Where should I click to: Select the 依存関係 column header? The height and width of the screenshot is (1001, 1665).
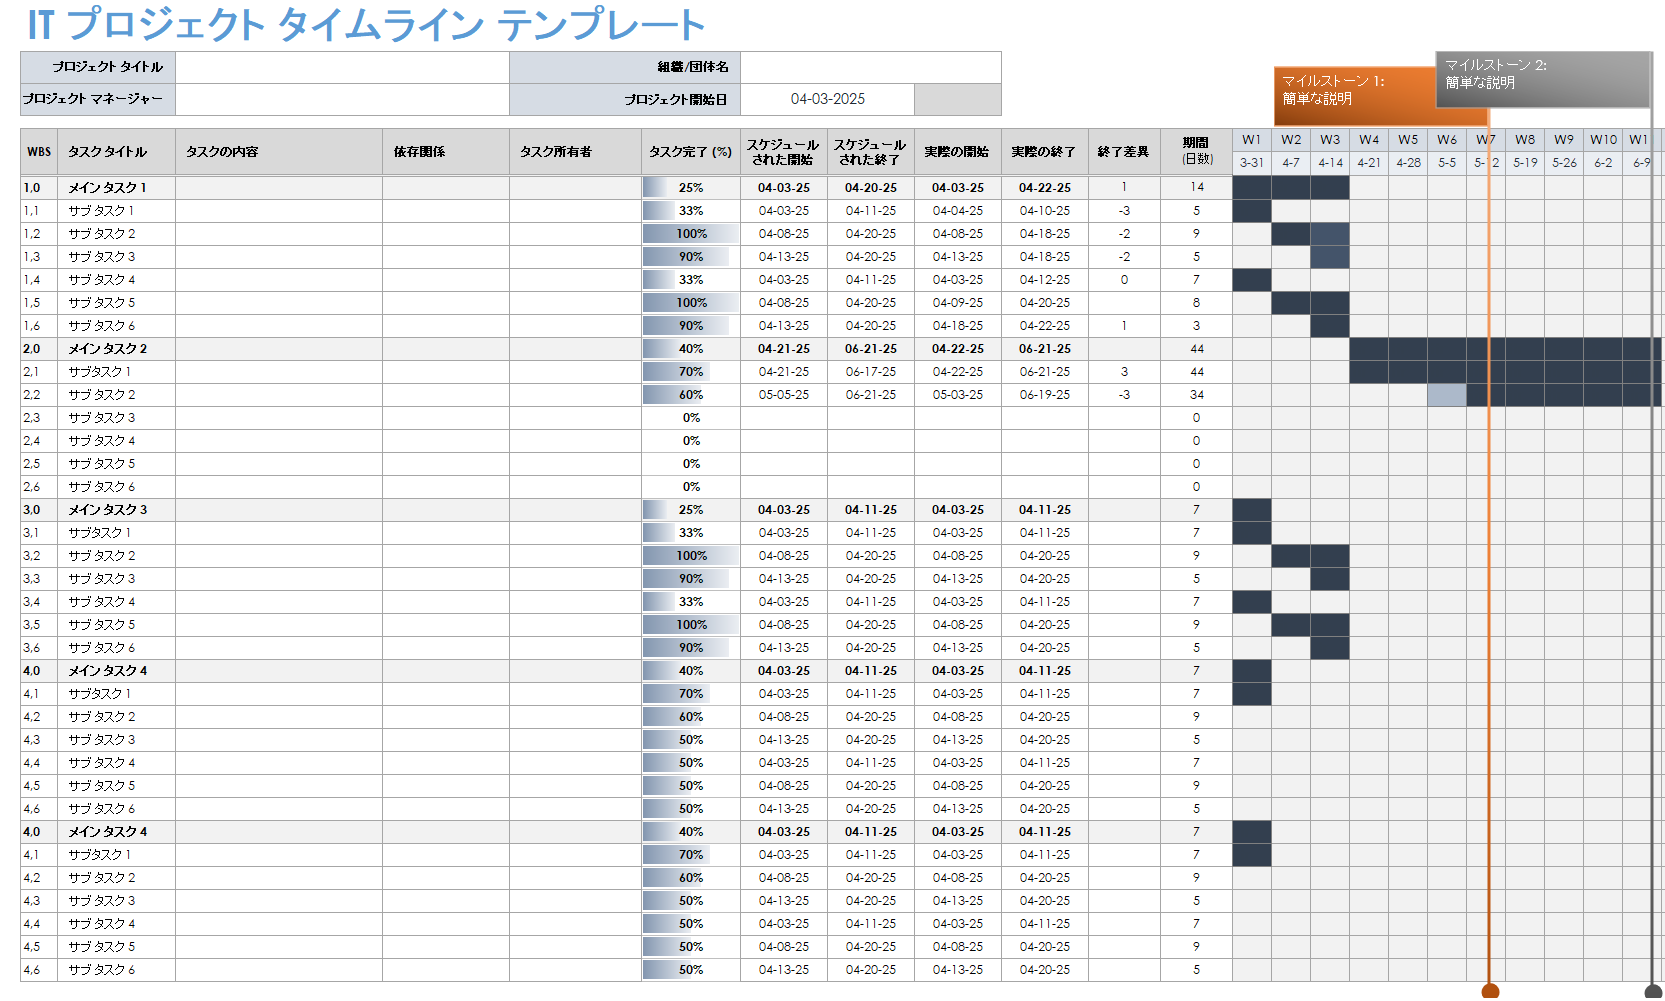(x=446, y=152)
